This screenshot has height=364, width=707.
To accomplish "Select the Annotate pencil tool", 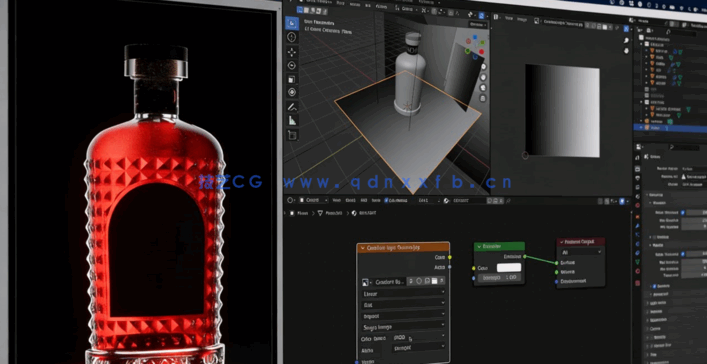I will coord(292,107).
